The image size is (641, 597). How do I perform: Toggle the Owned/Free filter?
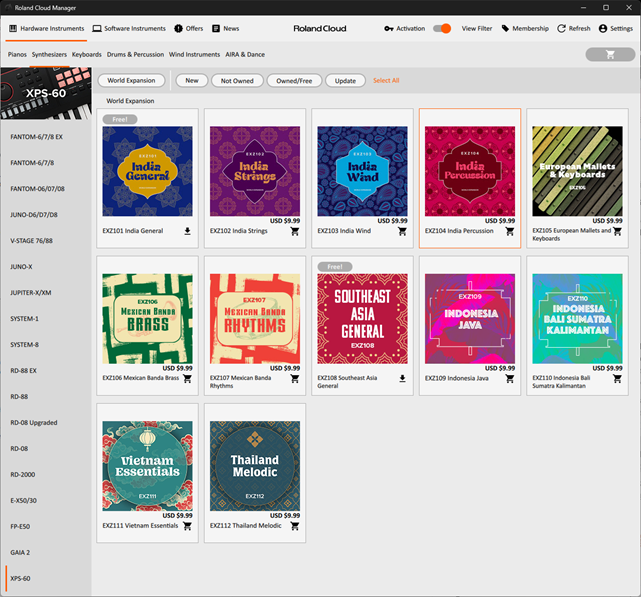(x=294, y=81)
